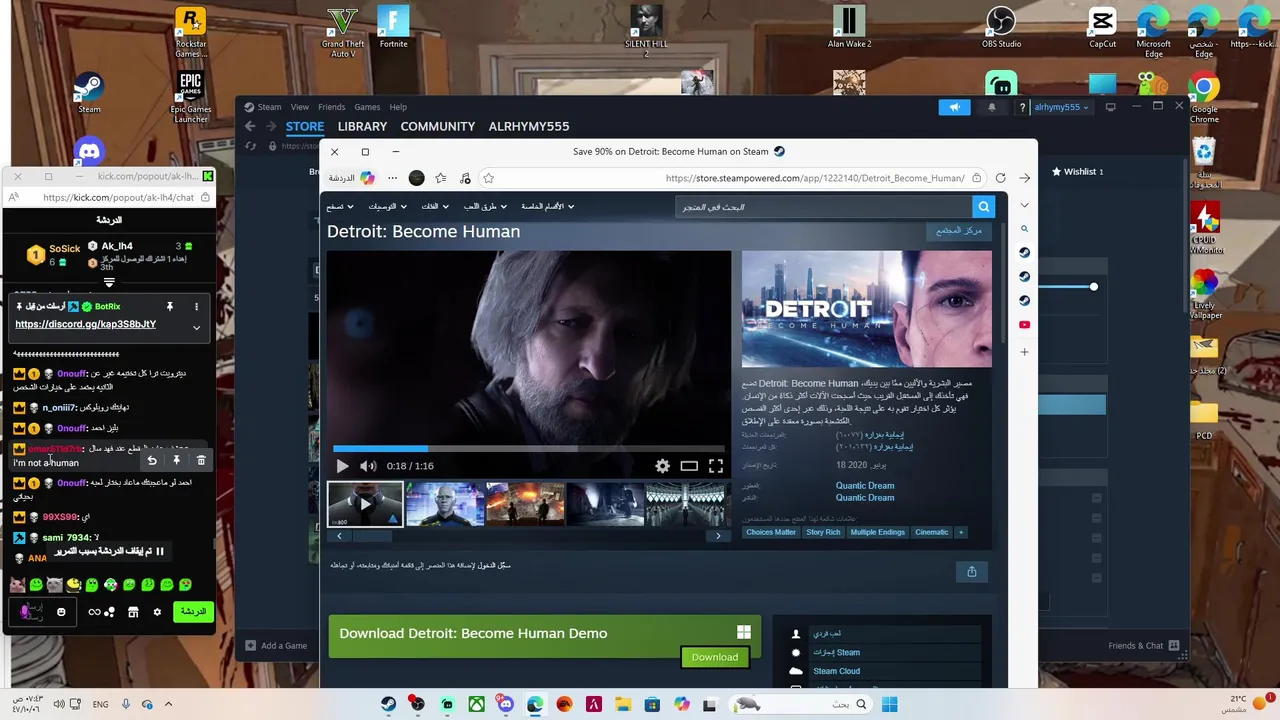Image resolution: width=1280 pixels, height=720 pixels.
Task: Add a tag with plus button
Action: pos(961,532)
